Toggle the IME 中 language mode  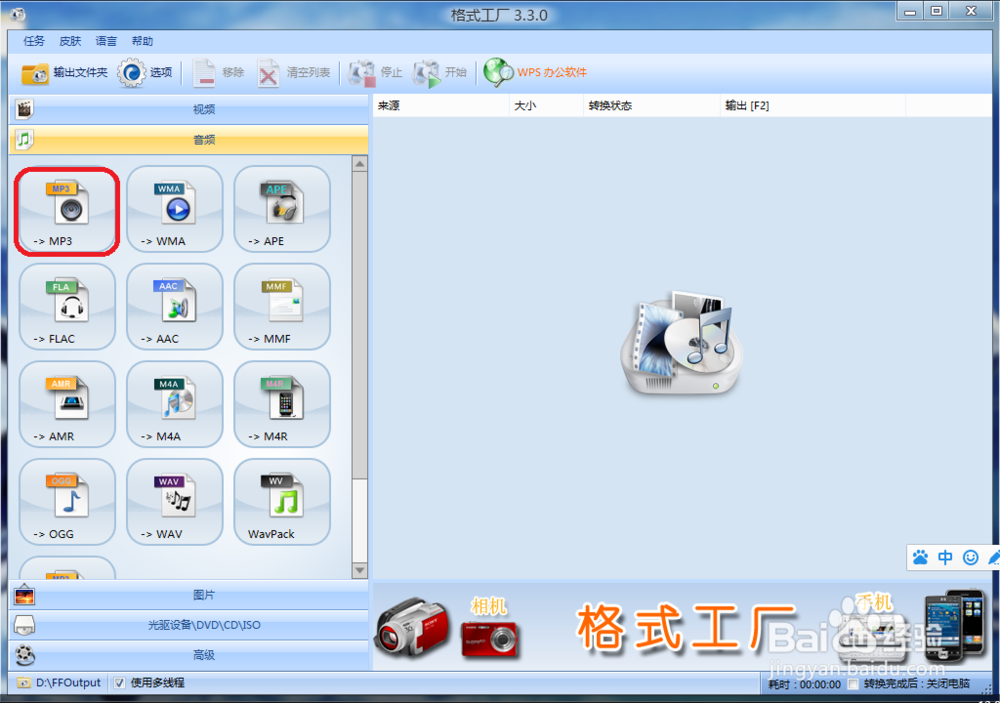(x=945, y=558)
